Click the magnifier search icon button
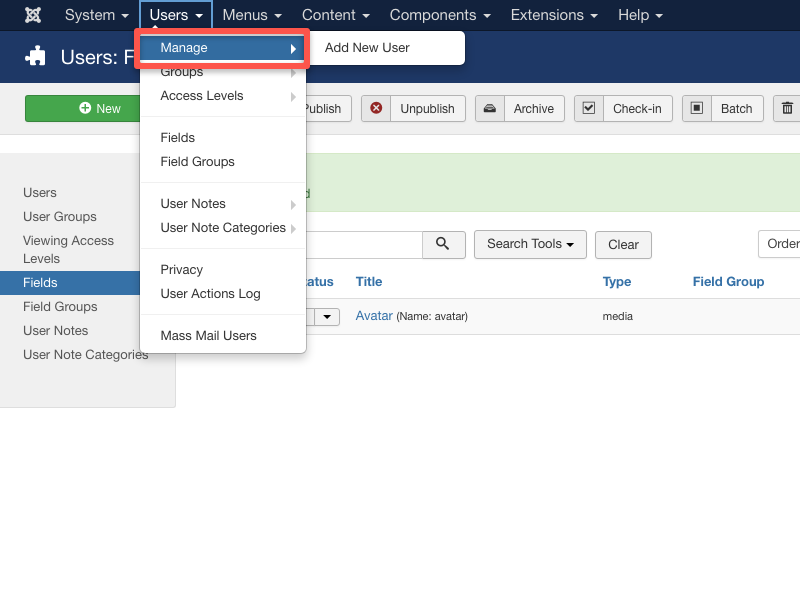This screenshot has width=800, height=600. [x=444, y=244]
